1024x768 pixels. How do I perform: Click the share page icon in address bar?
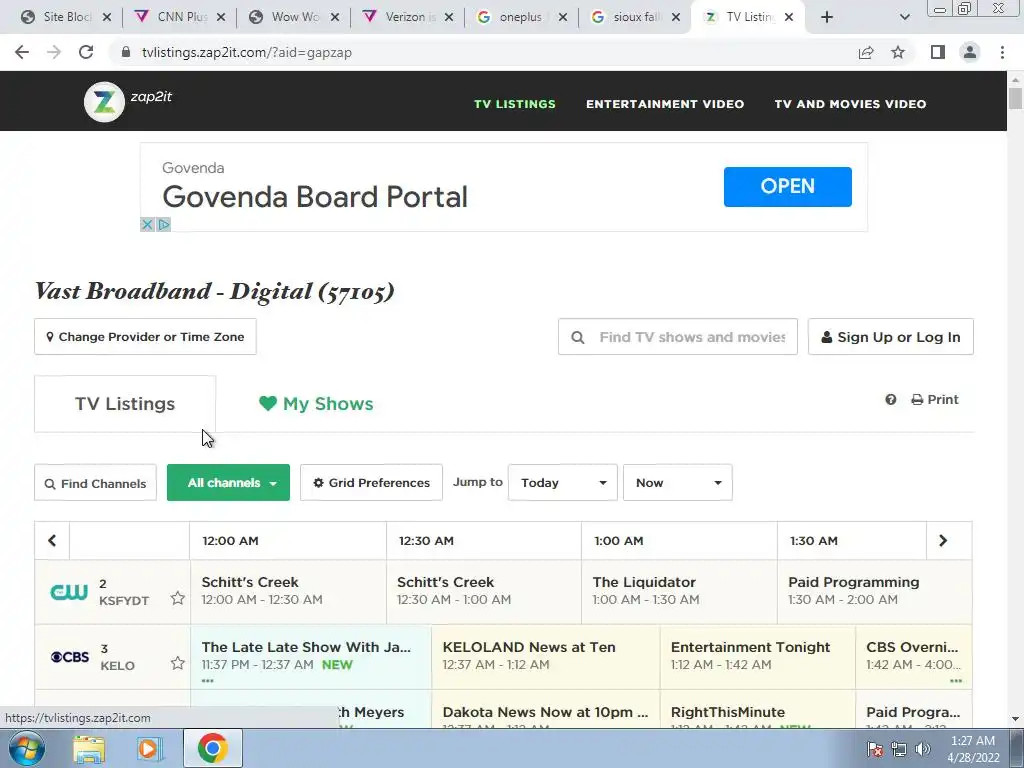coord(866,52)
